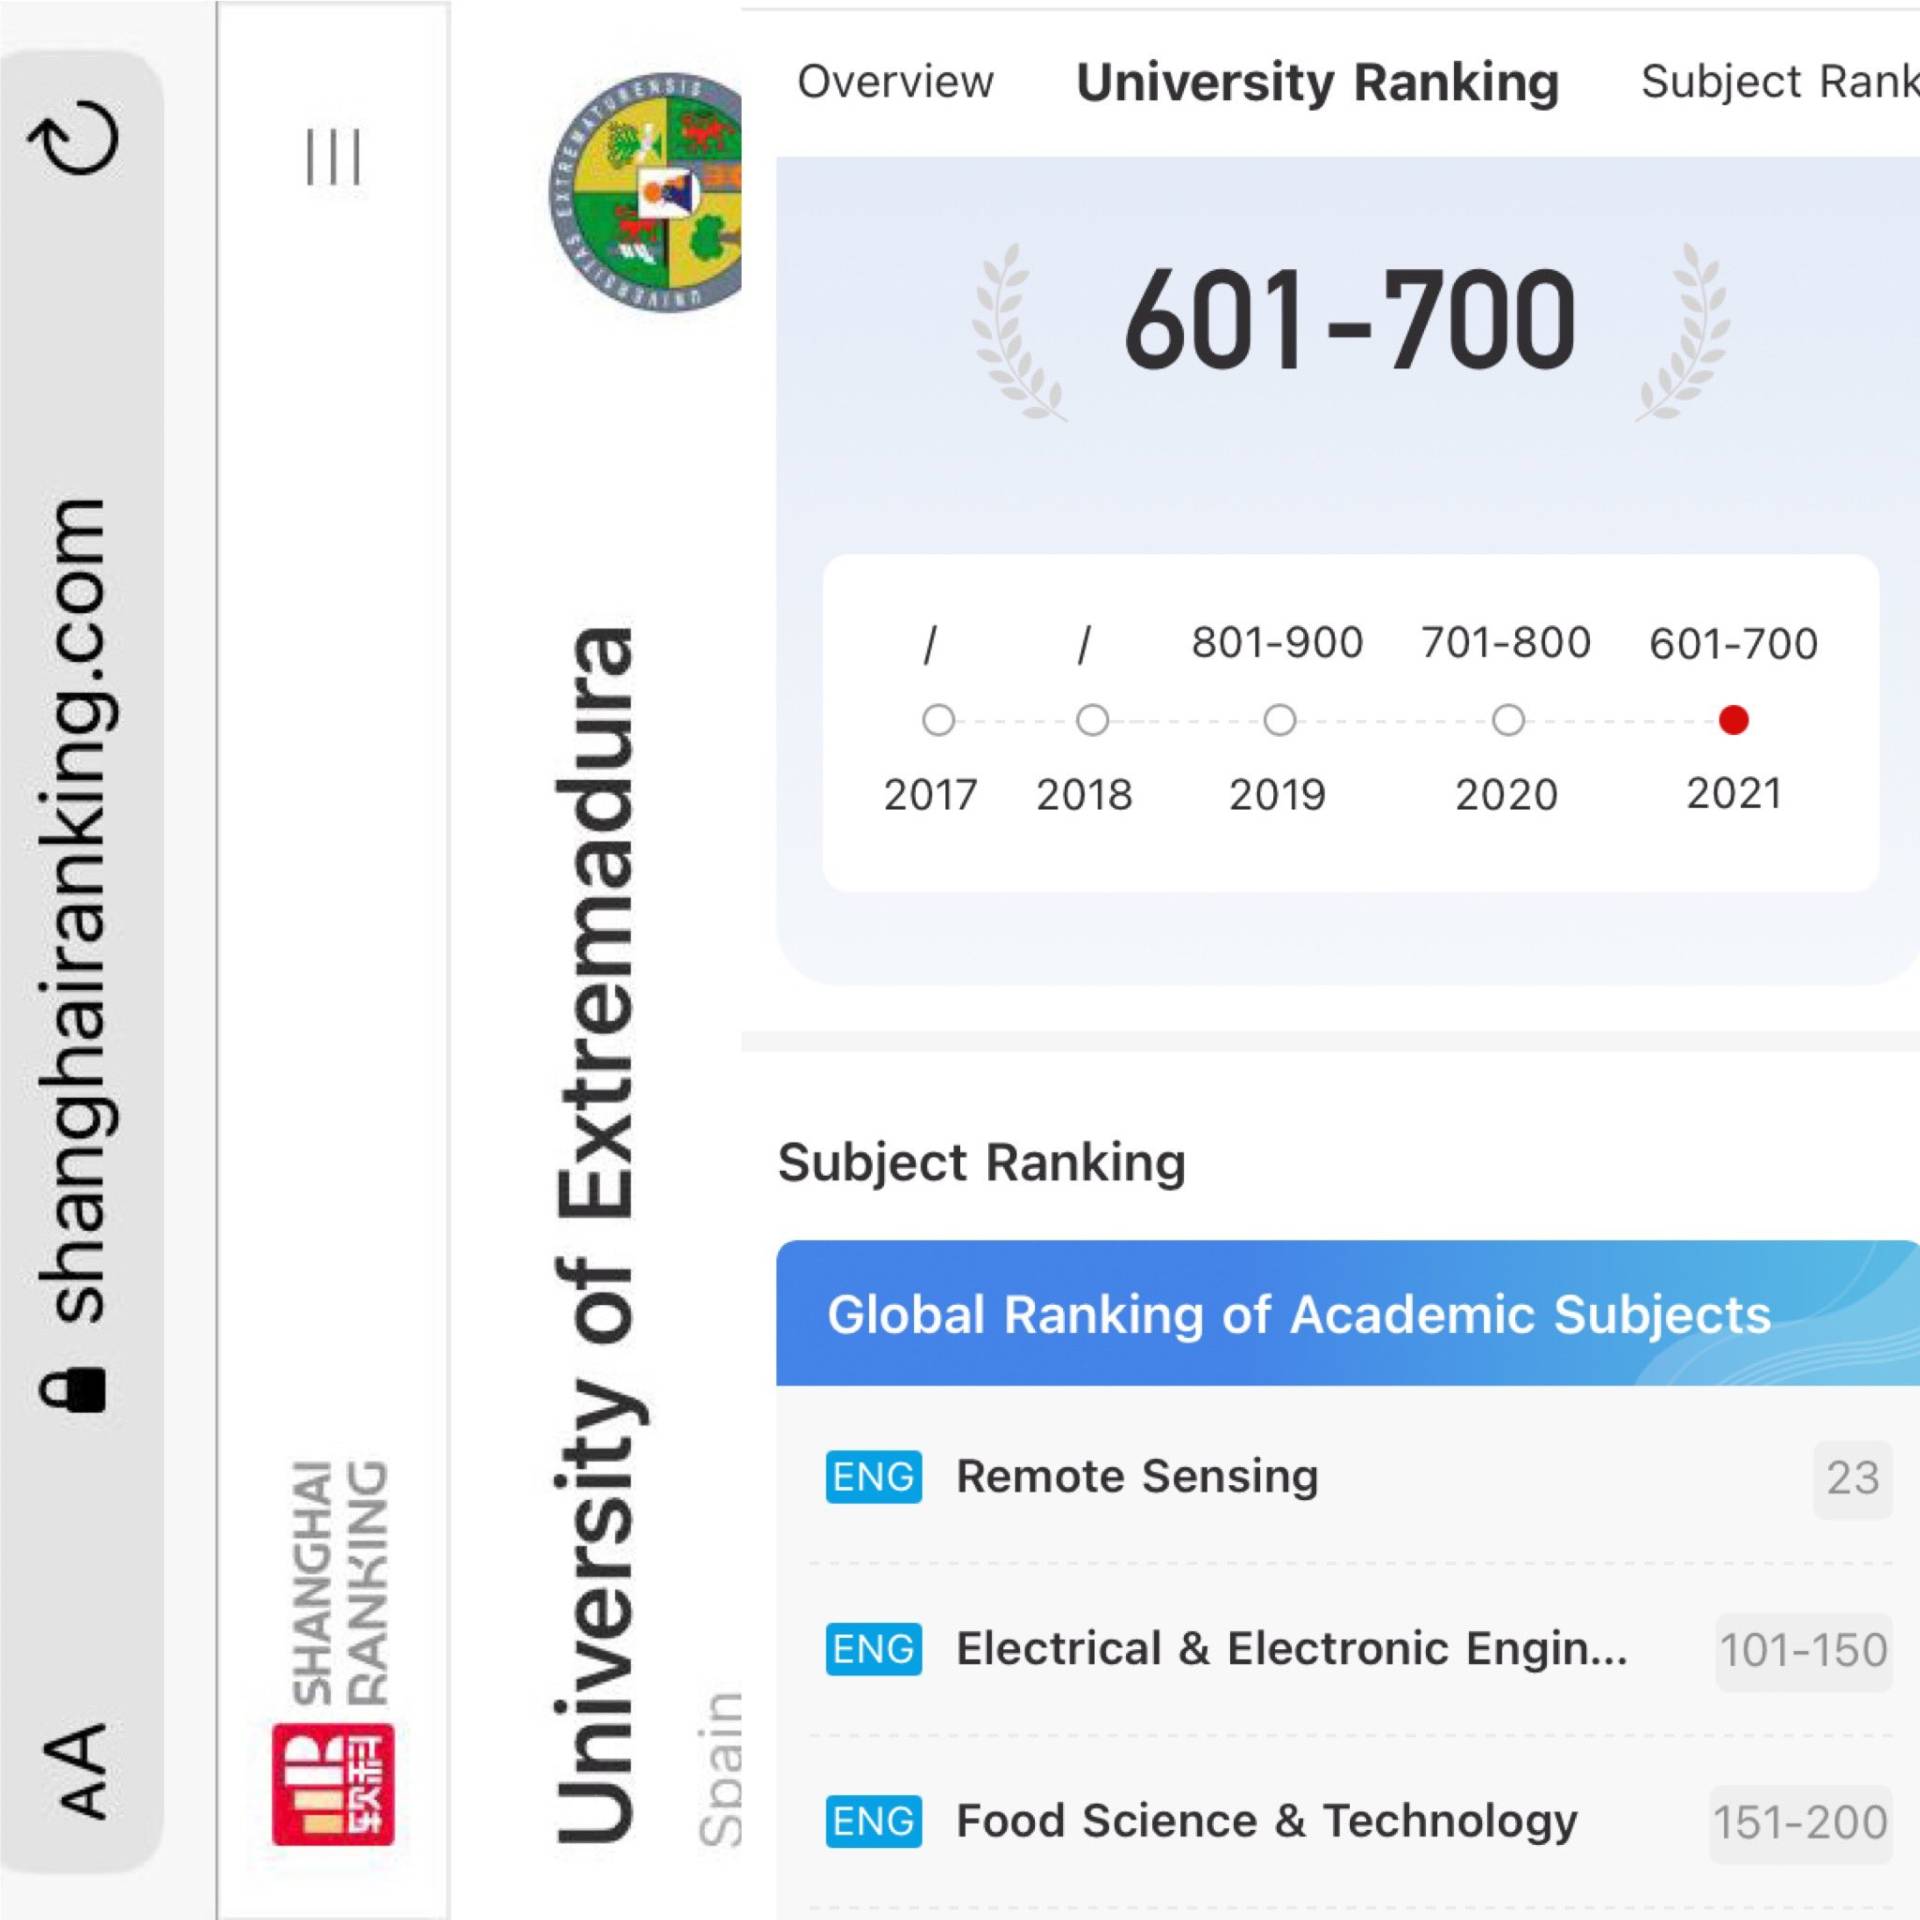Viewport: 1920px width, 1920px height.
Task: Select the 2020 point on ranking timeline
Action: (x=1508, y=720)
